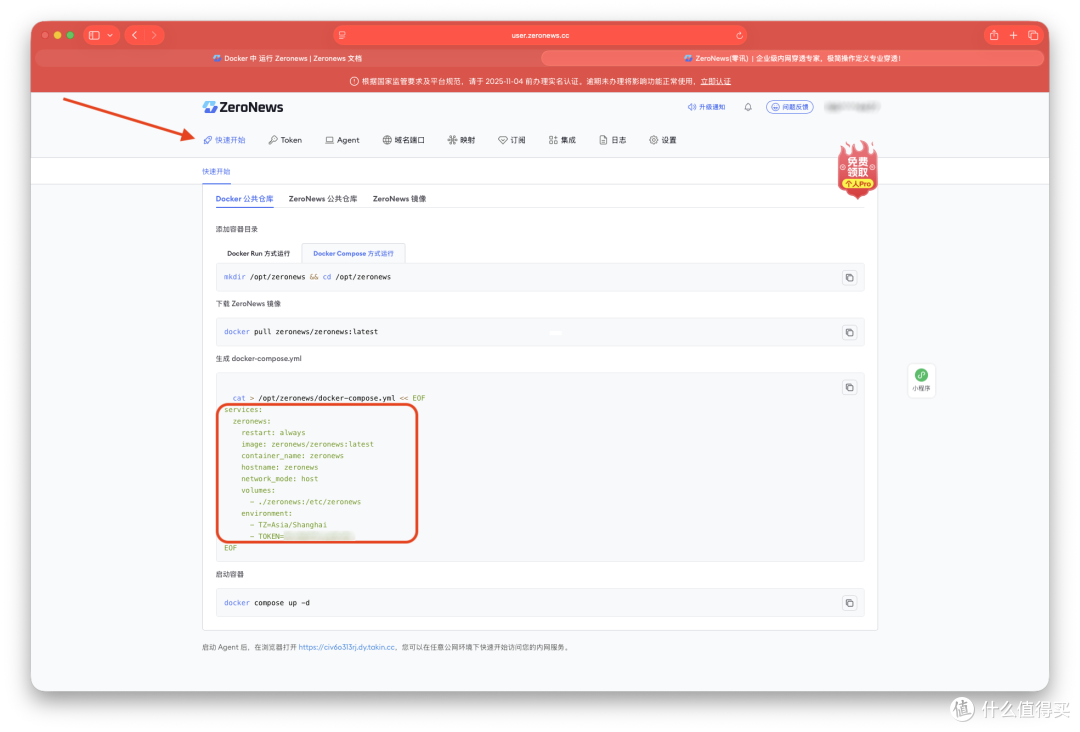This screenshot has height=732, width=1080.
Task: Click the ZeroNews logo
Action: [243, 107]
